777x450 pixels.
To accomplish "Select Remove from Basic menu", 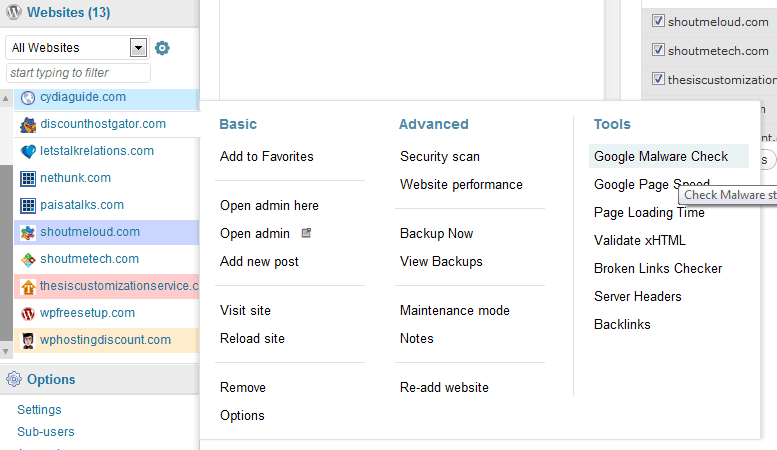I will tap(243, 388).
